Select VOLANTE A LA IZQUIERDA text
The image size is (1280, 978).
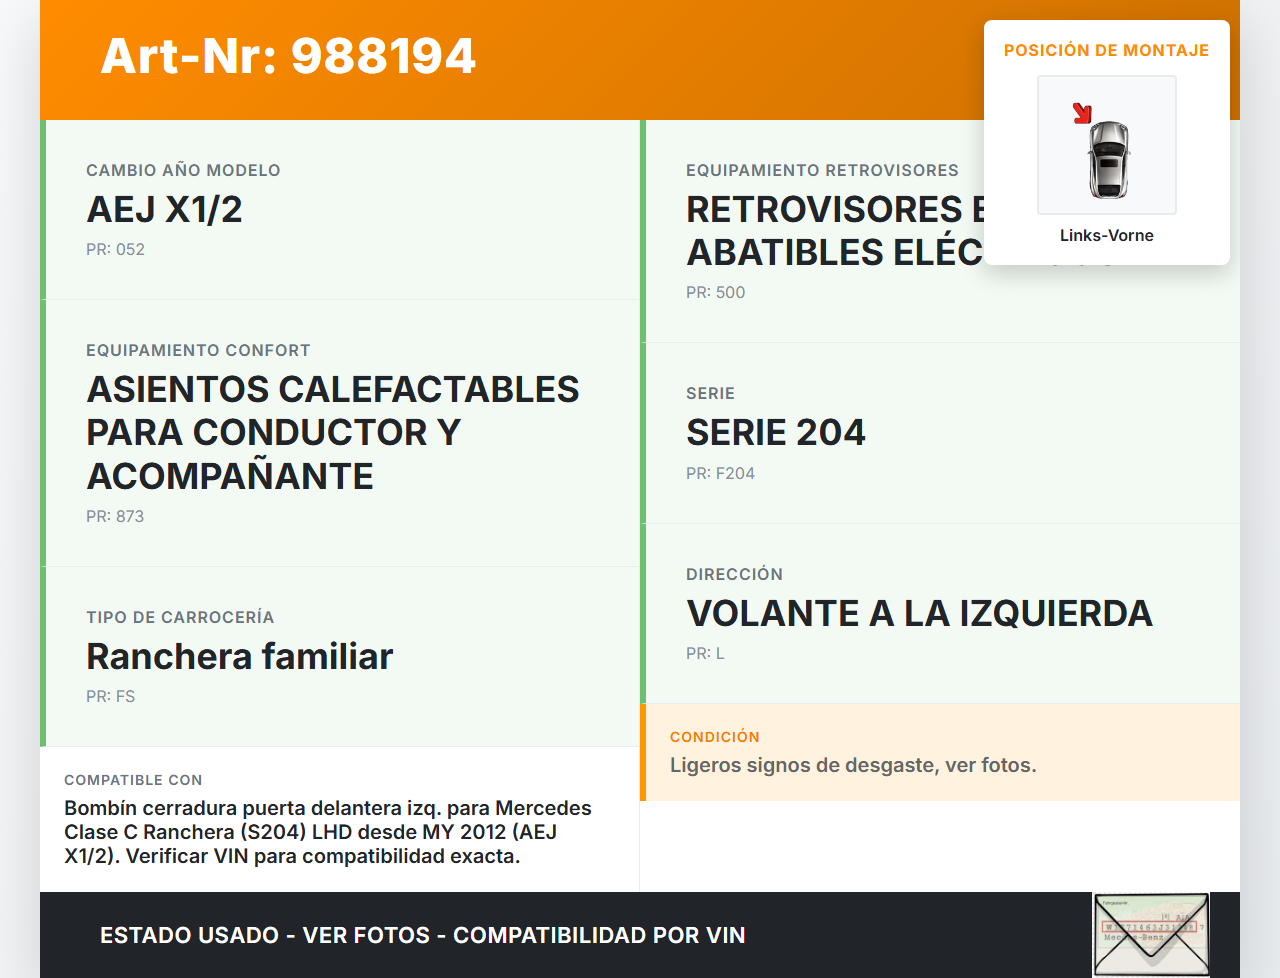919,613
